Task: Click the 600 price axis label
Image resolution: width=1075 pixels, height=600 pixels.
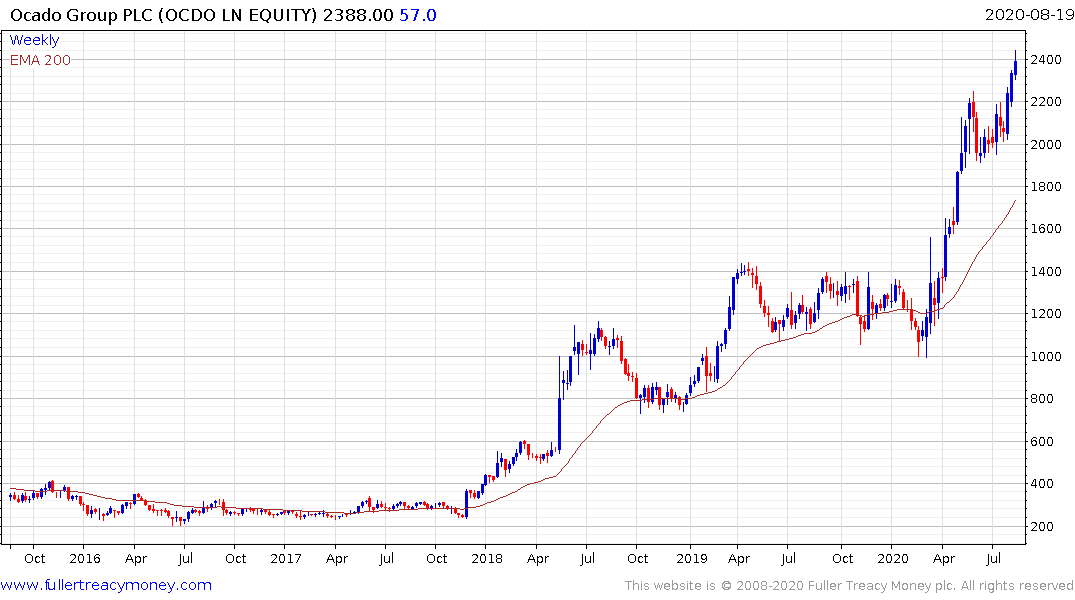Action: point(1042,442)
